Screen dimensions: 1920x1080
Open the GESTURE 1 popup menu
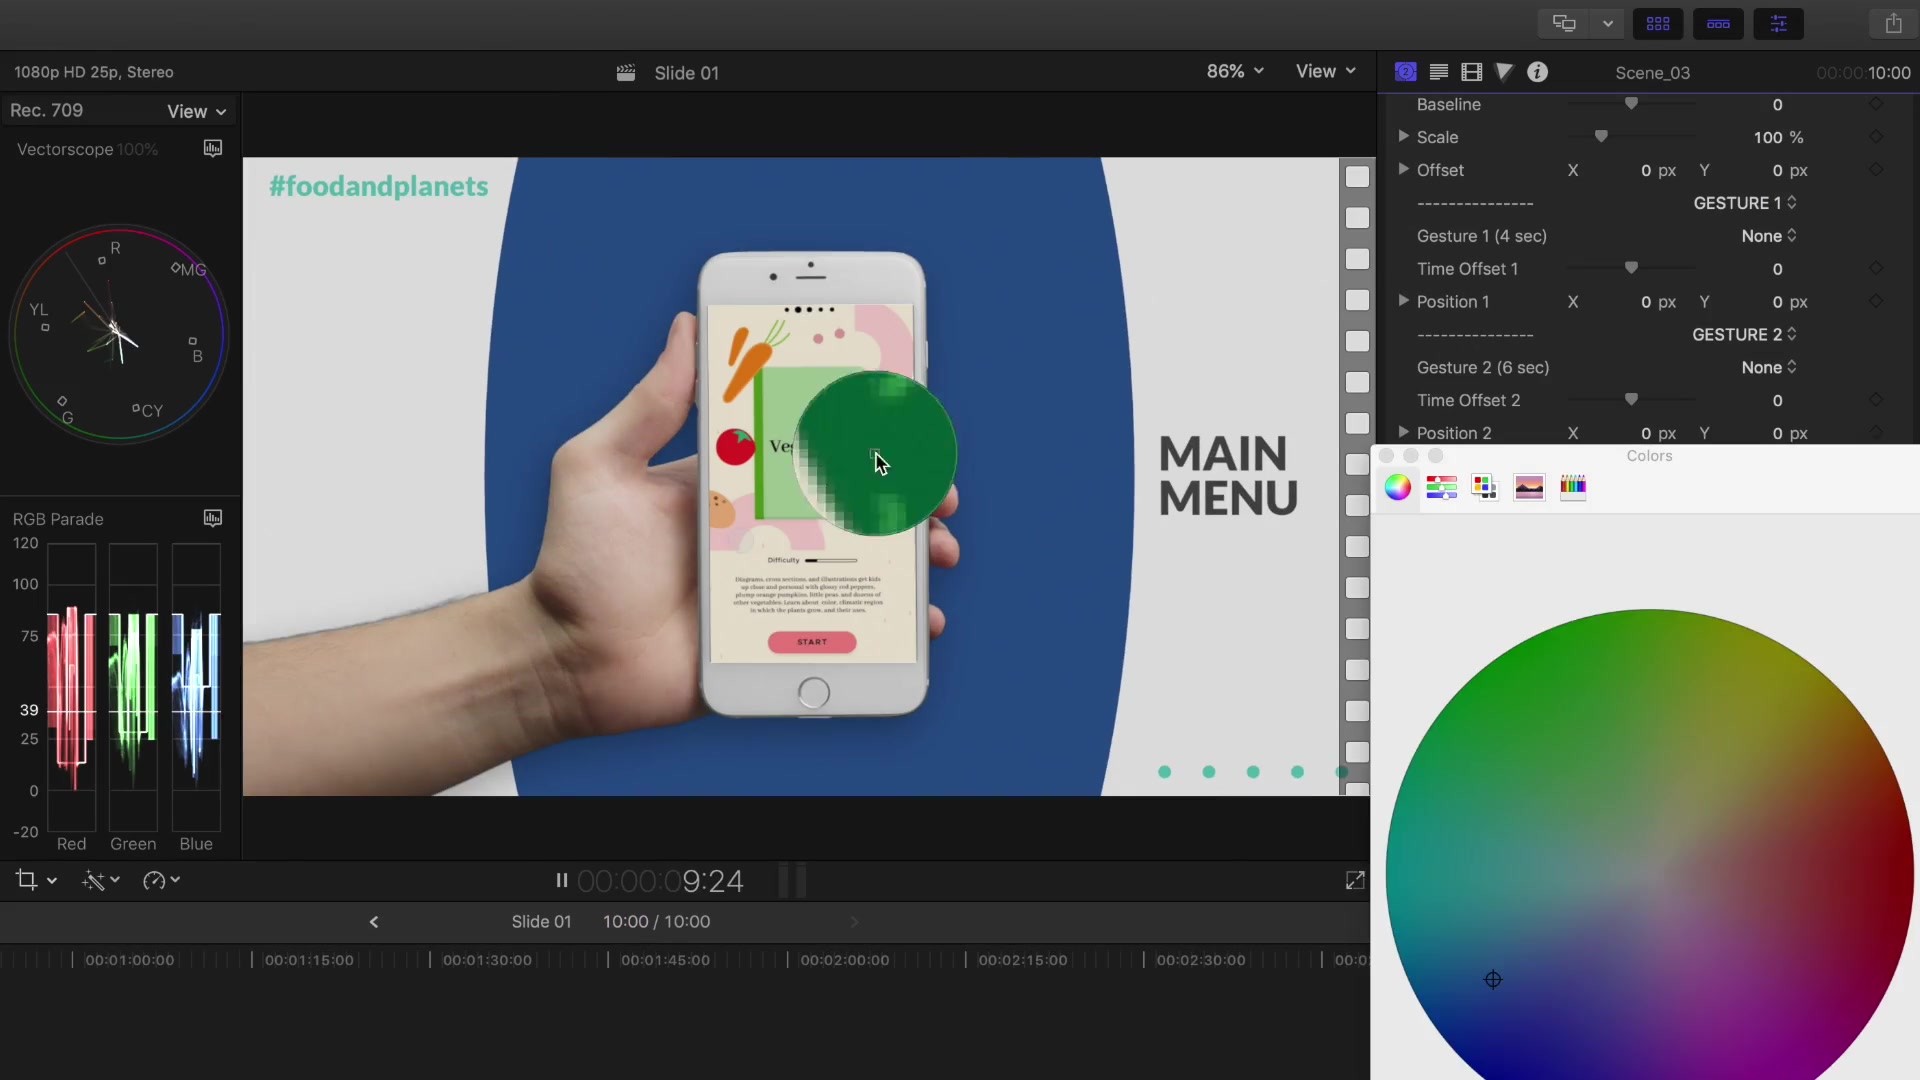[x=1745, y=203]
